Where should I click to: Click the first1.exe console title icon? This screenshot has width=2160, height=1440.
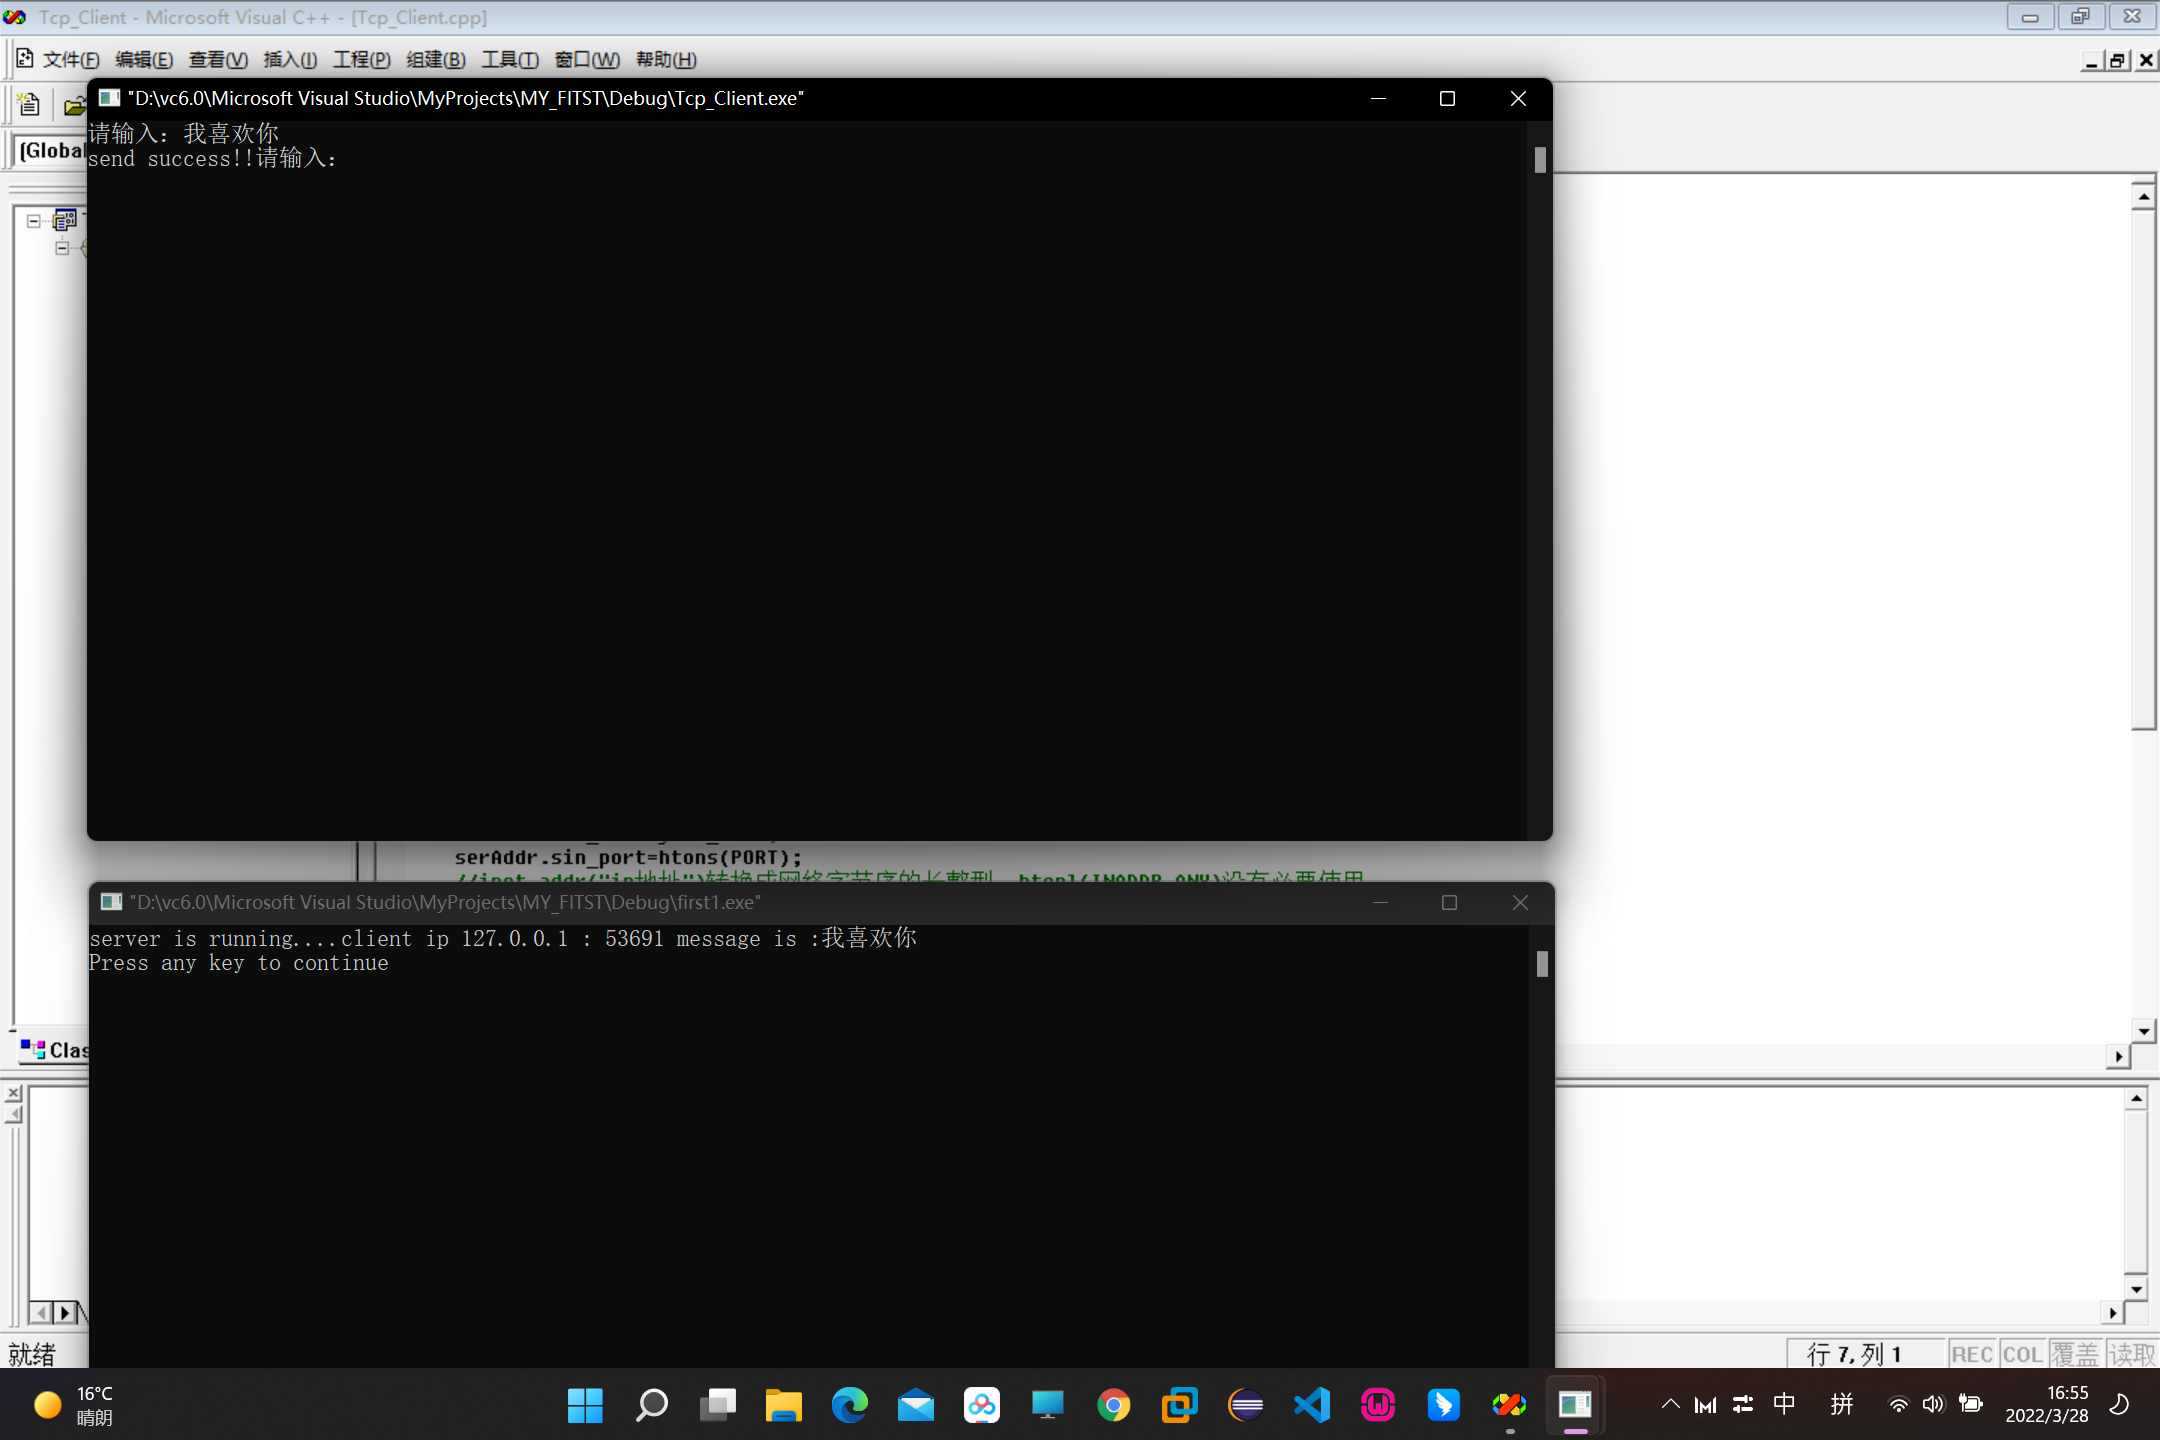111,902
